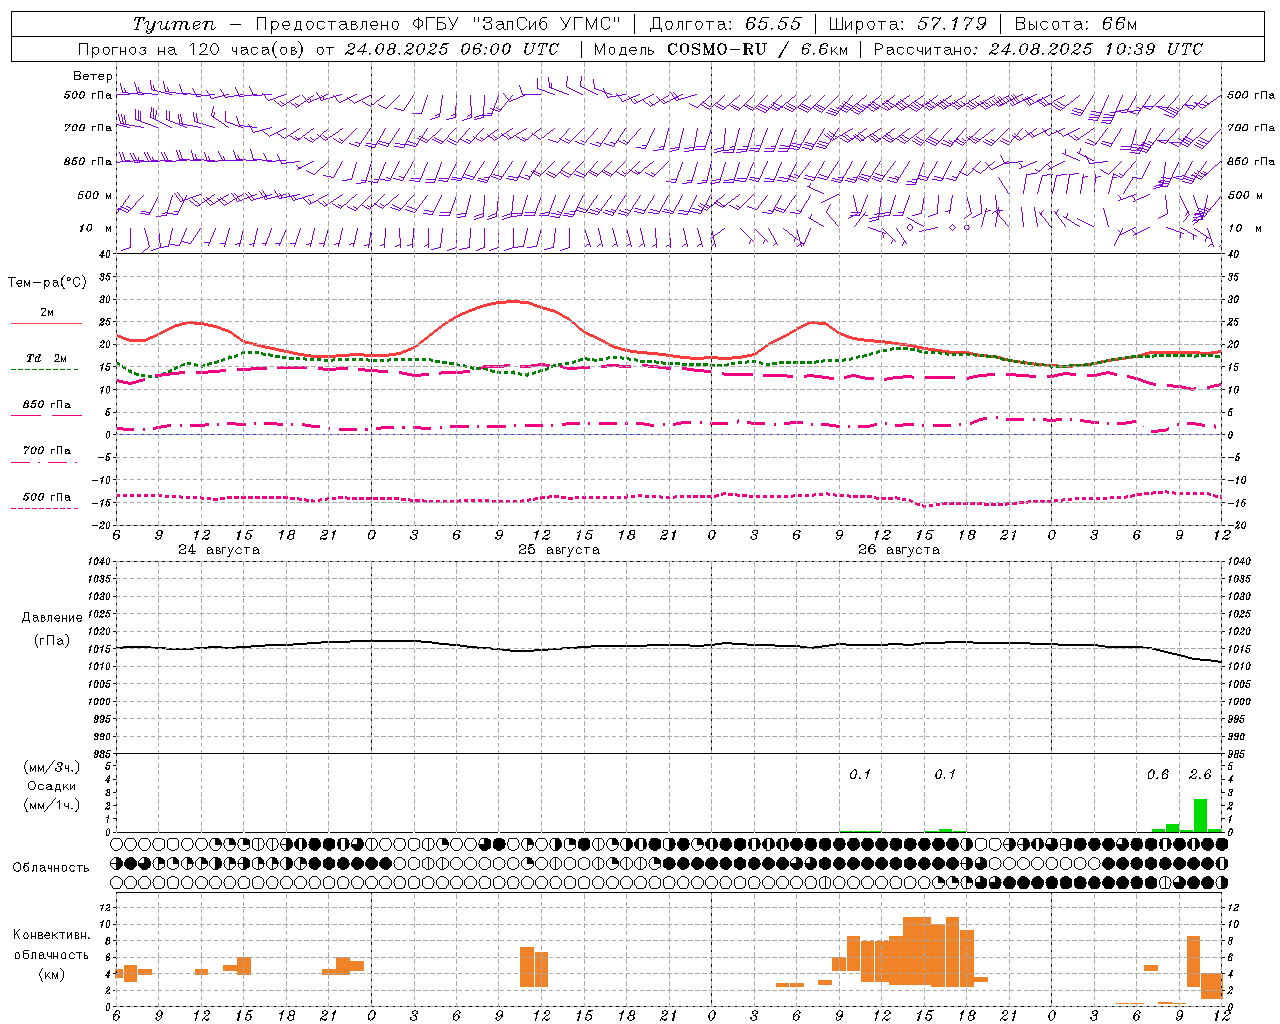Click the "2.6" precipitation amount value
The height and width of the screenshot is (1024, 1280).
[1200, 774]
